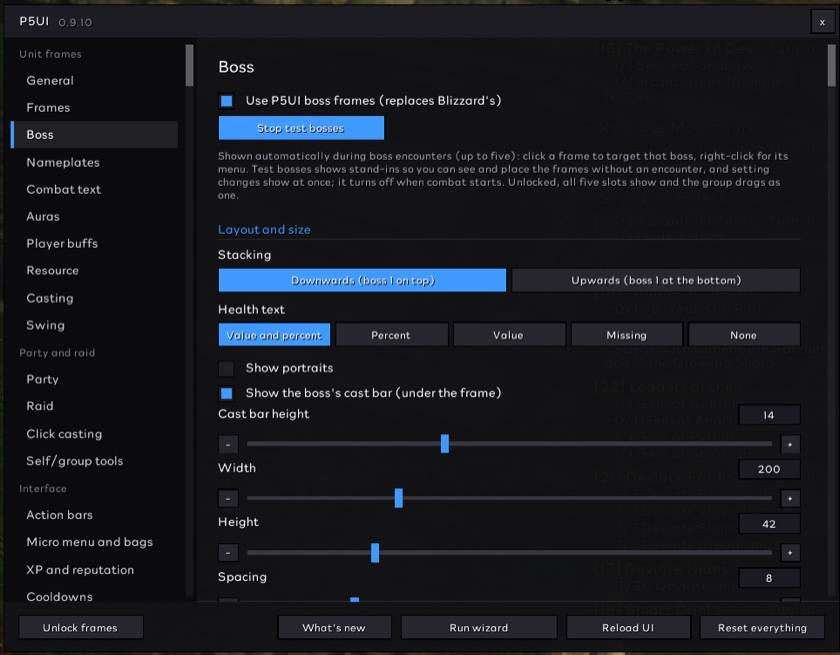This screenshot has width=840, height=655.
Task: Click the Width slider handle
Action: pyautogui.click(x=399, y=498)
